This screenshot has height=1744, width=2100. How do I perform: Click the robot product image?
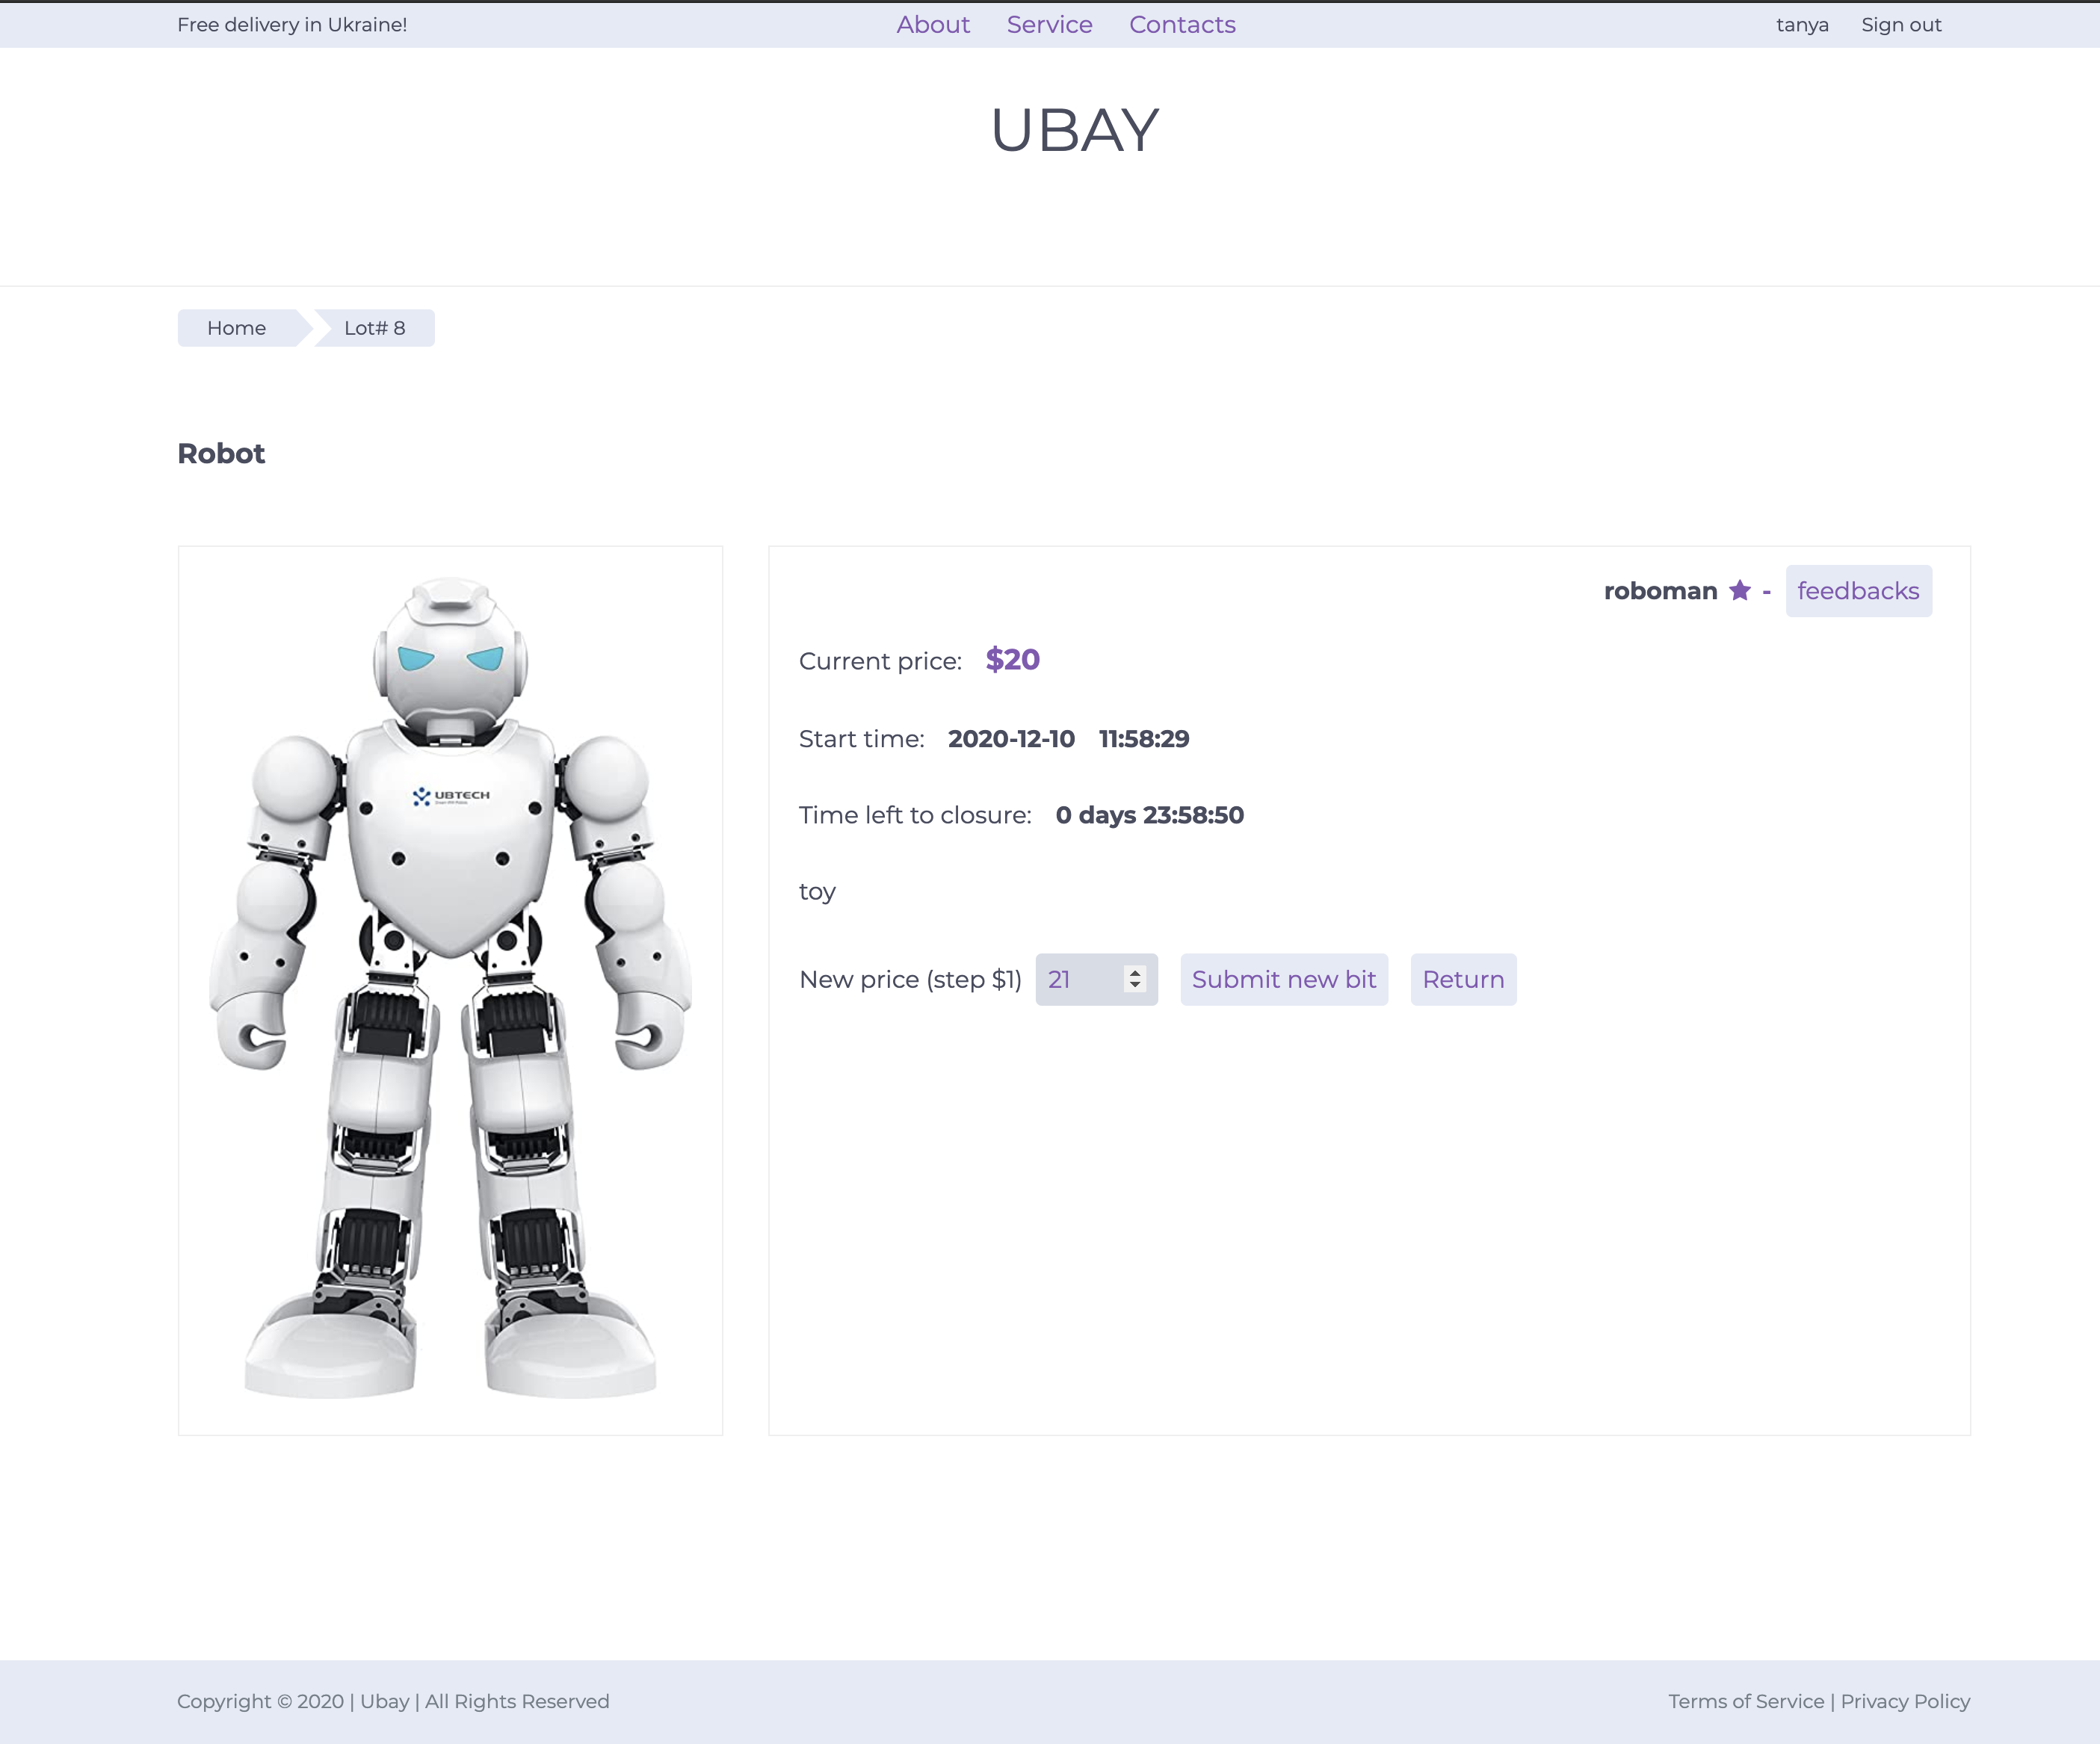(x=450, y=989)
